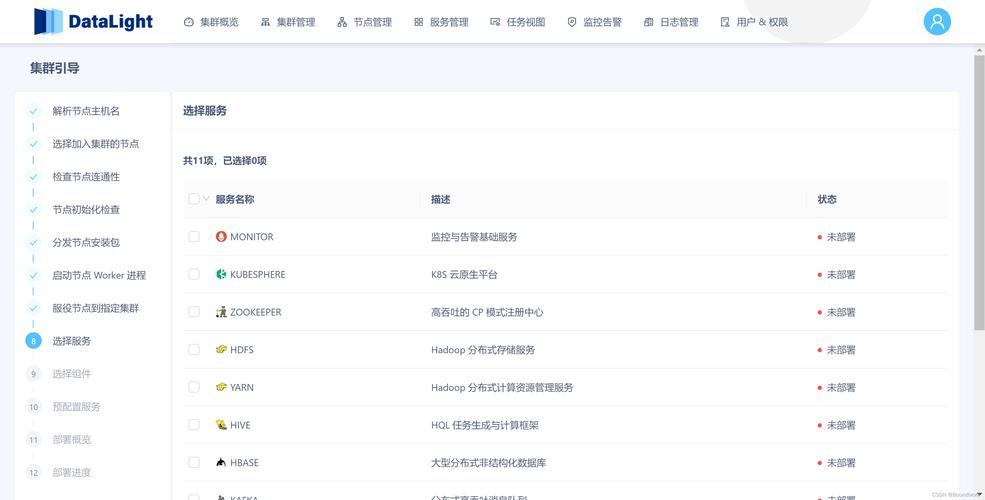The width and height of the screenshot is (985, 500).
Task: Click the checkmark for 分发节点安装包 step
Action: [33, 242]
